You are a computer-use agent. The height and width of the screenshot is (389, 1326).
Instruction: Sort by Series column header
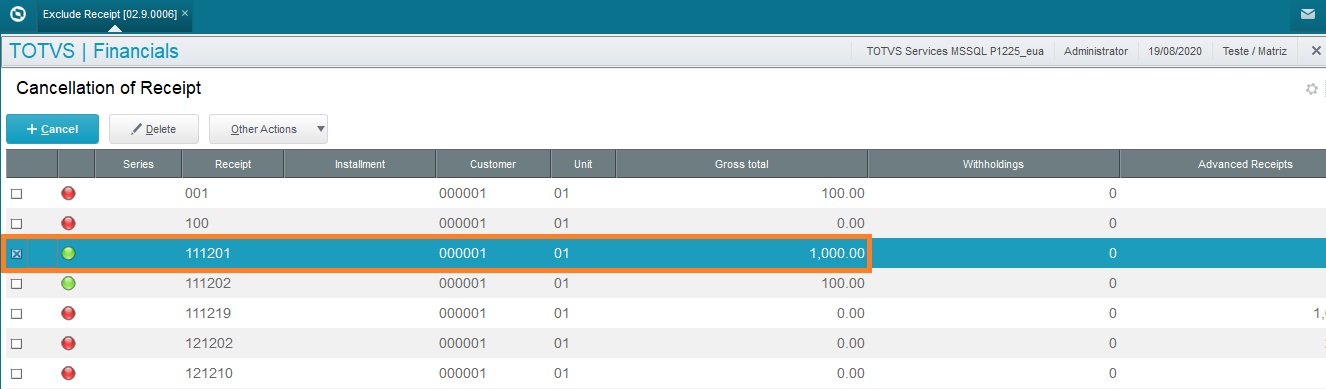[138, 164]
